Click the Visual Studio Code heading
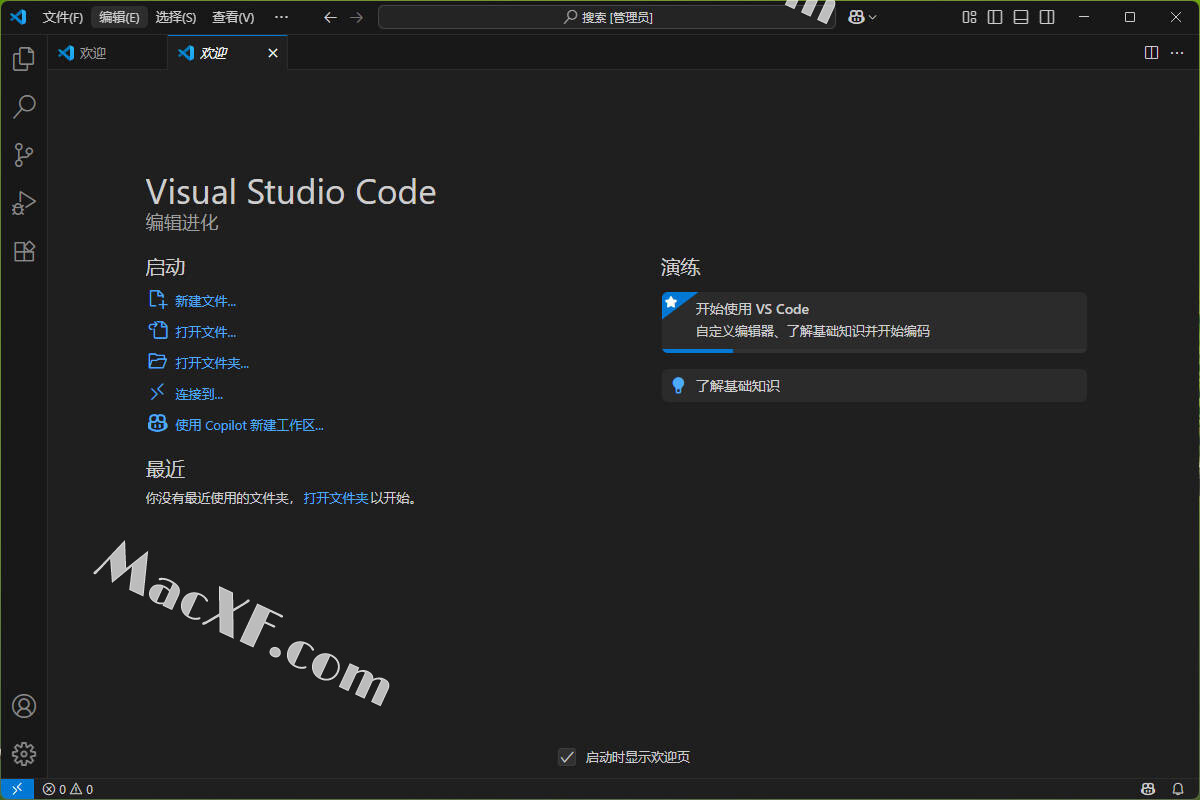Image resolution: width=1200 pixels, height=800 pixels. pyautogui.click(x=291, y=192)
